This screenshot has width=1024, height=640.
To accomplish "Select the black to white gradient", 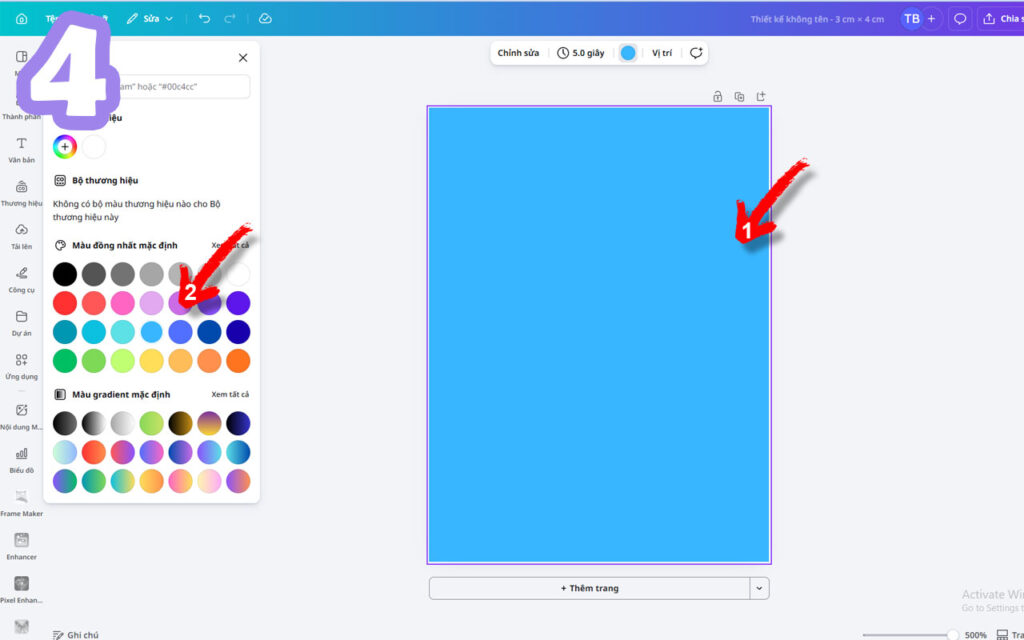I will [93, 423].
